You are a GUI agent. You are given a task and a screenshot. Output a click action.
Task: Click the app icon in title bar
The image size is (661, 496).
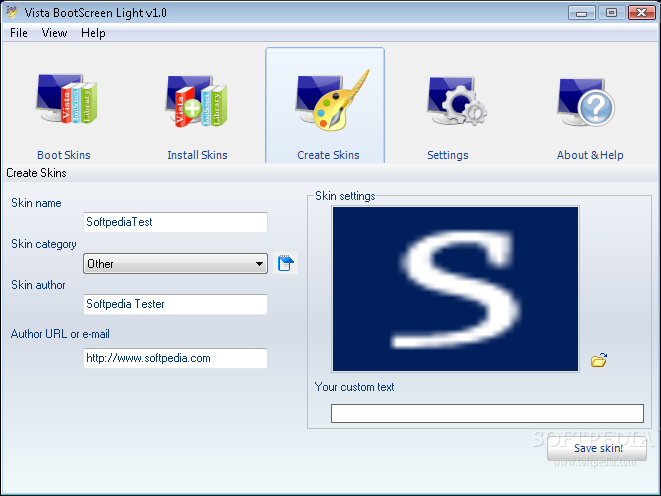(x=12, y=12)
